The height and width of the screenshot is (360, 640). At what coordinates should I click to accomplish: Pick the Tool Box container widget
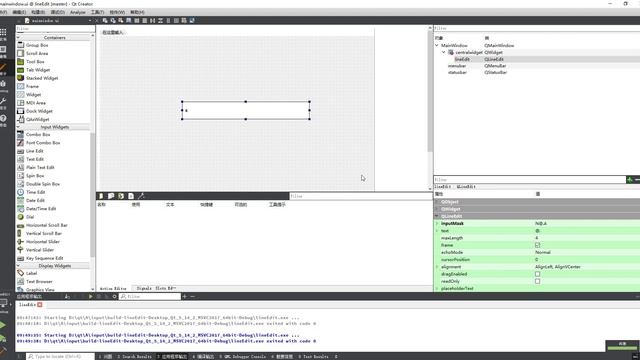coord(31,62)
